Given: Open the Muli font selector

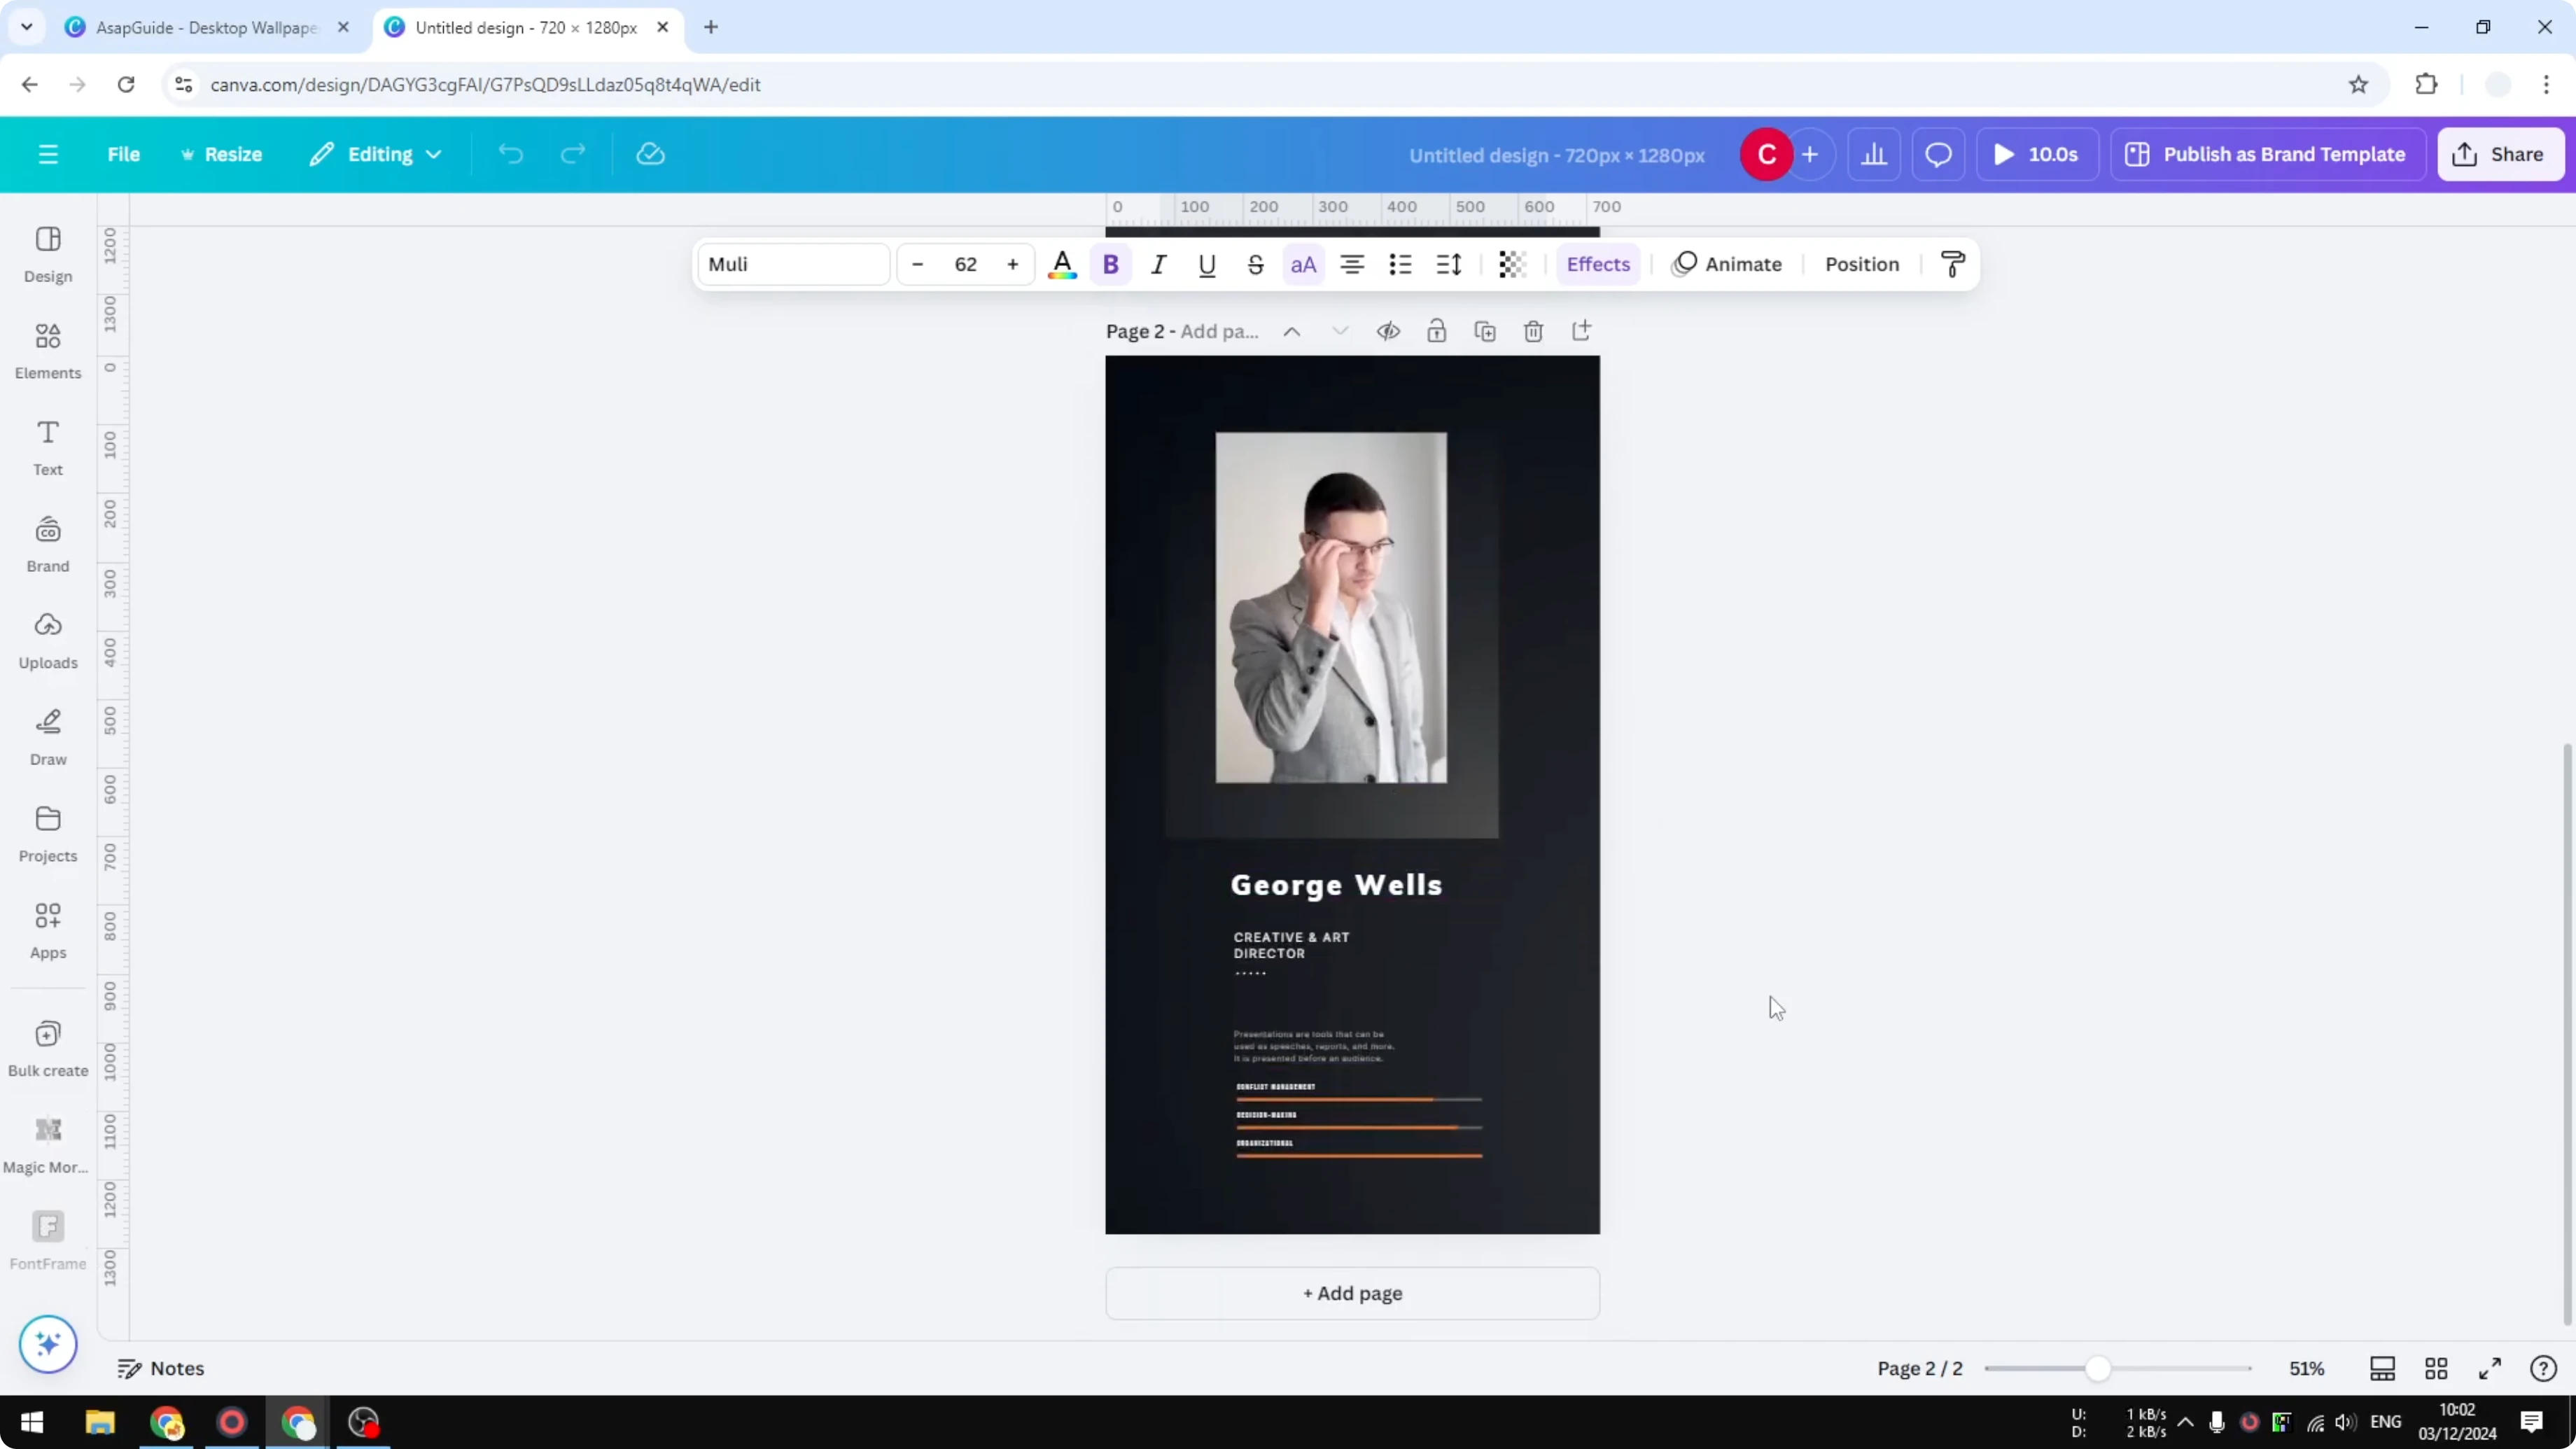Looking at the screenshot, I should pos(792,264).
